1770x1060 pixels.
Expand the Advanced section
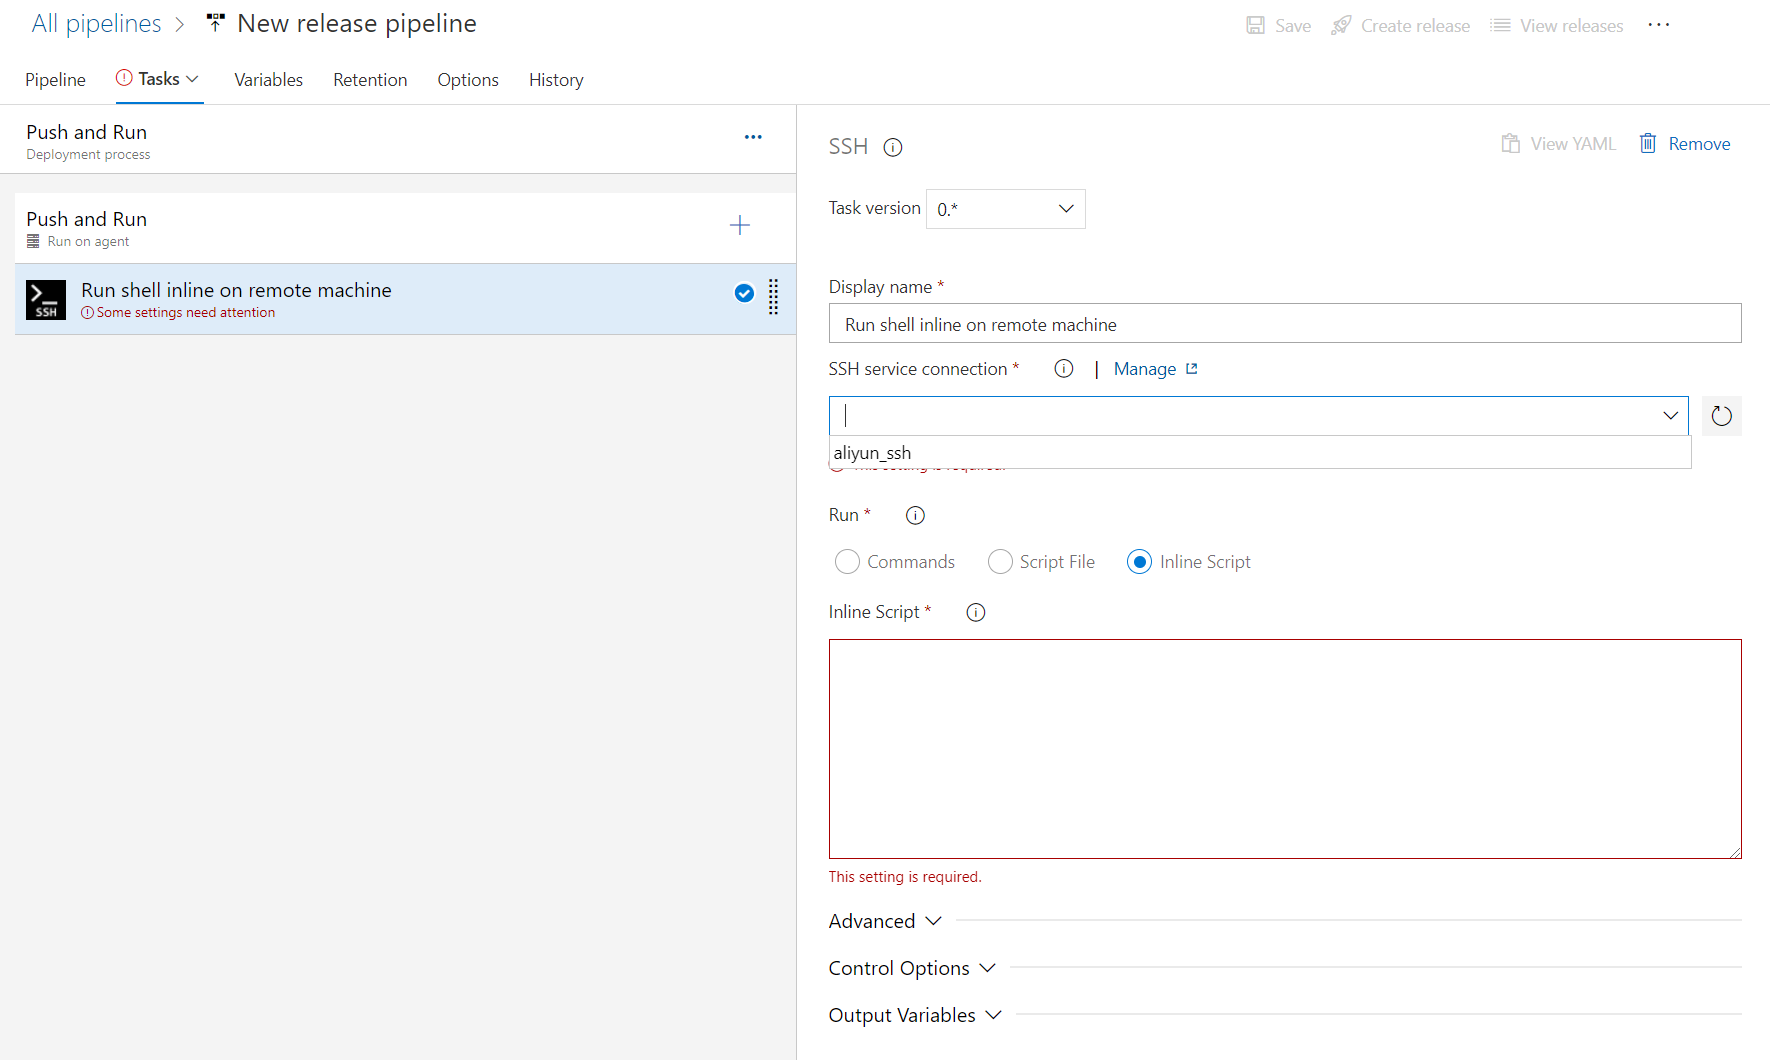(x=884, y=920)
